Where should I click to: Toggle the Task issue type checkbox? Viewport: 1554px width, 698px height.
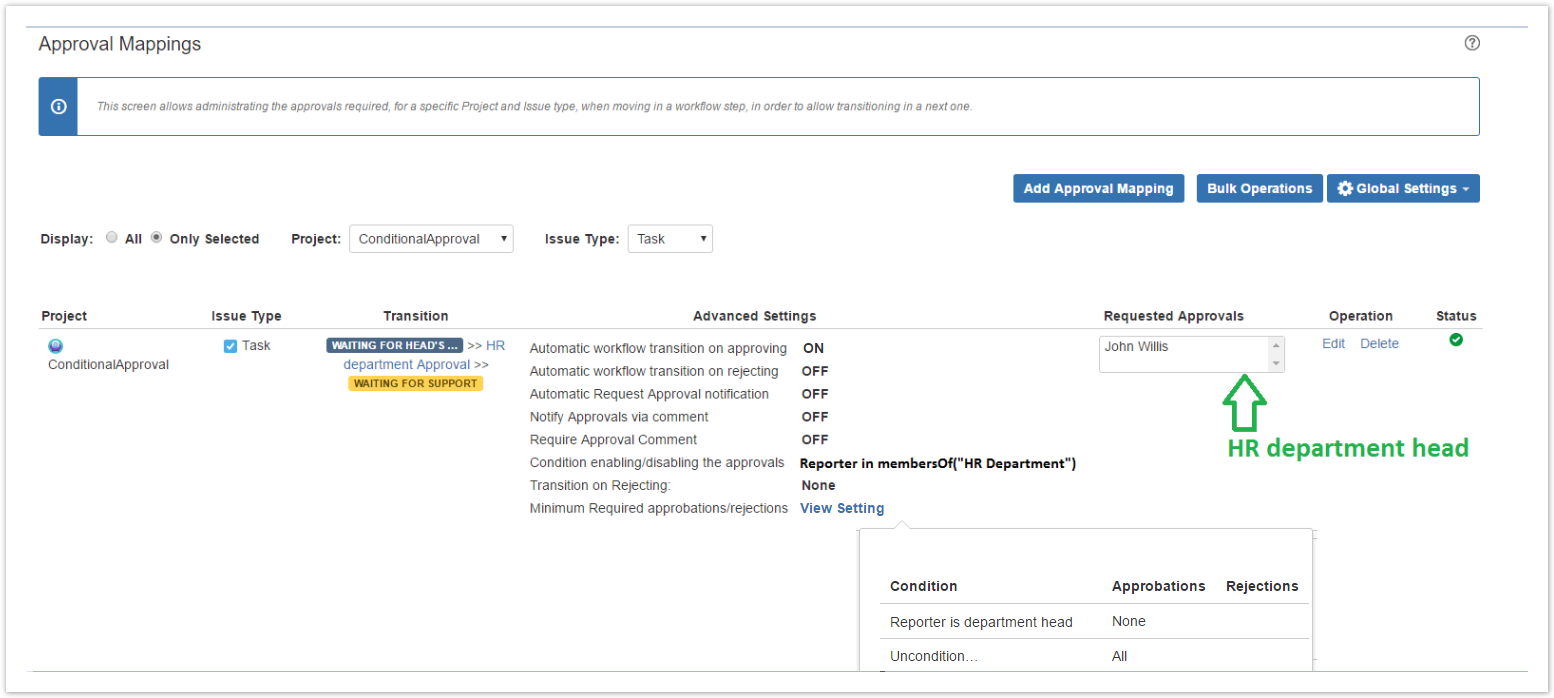tap(230, 346)
